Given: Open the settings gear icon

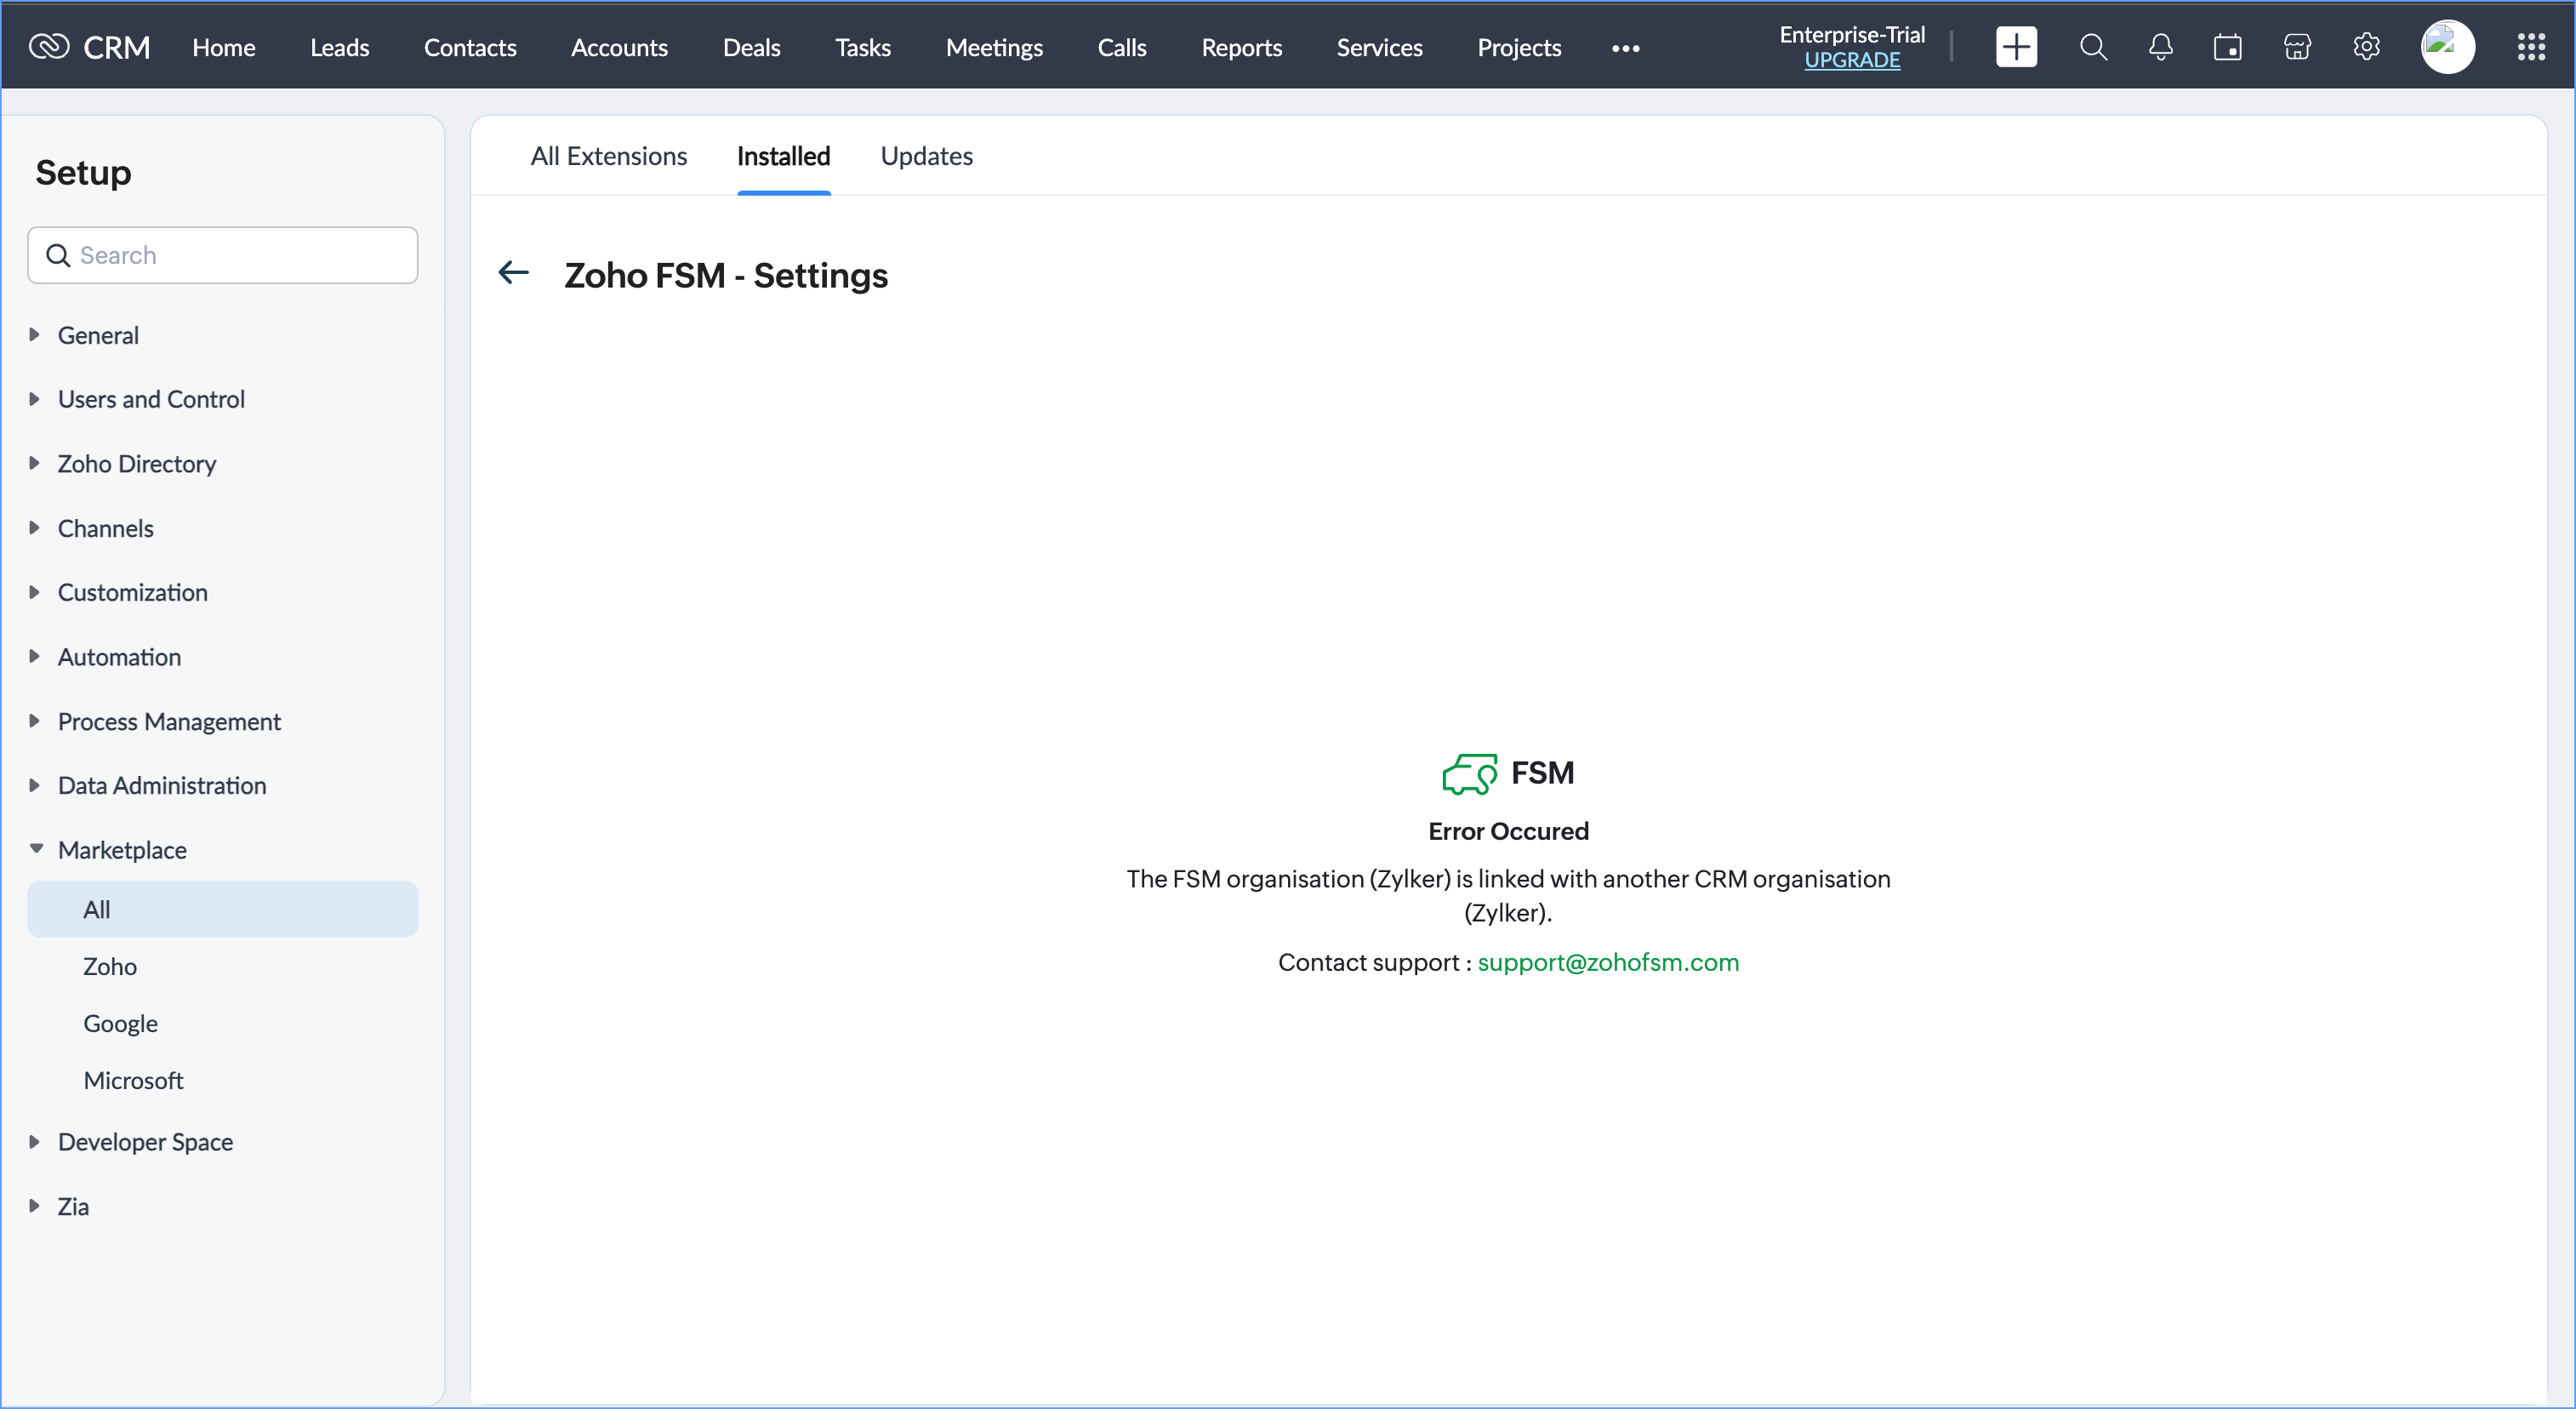Looking at the screenshot, I should [x=2366, y=47].
